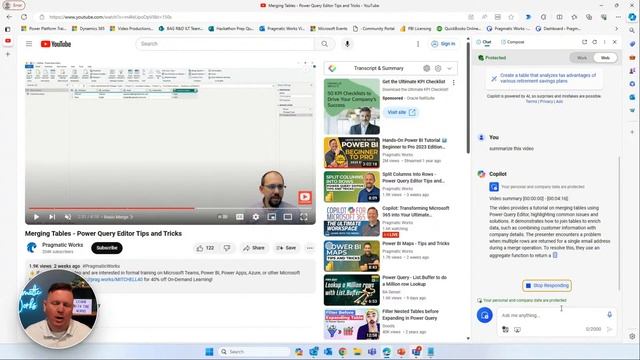Click the YouTube search magnifier button

324,44
